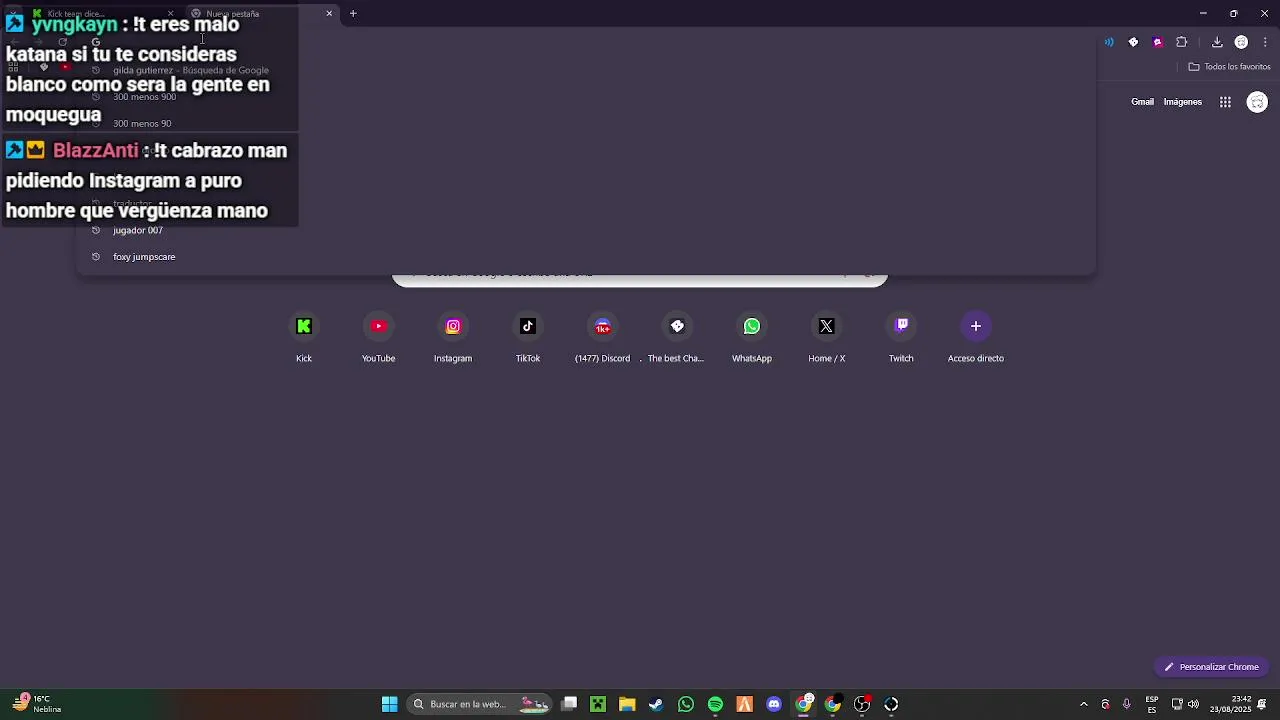Image resolution: width=1280 pixels, height=720 pixels.
Task: Open the Instagram shortcut tile
Action: (453, 338)
